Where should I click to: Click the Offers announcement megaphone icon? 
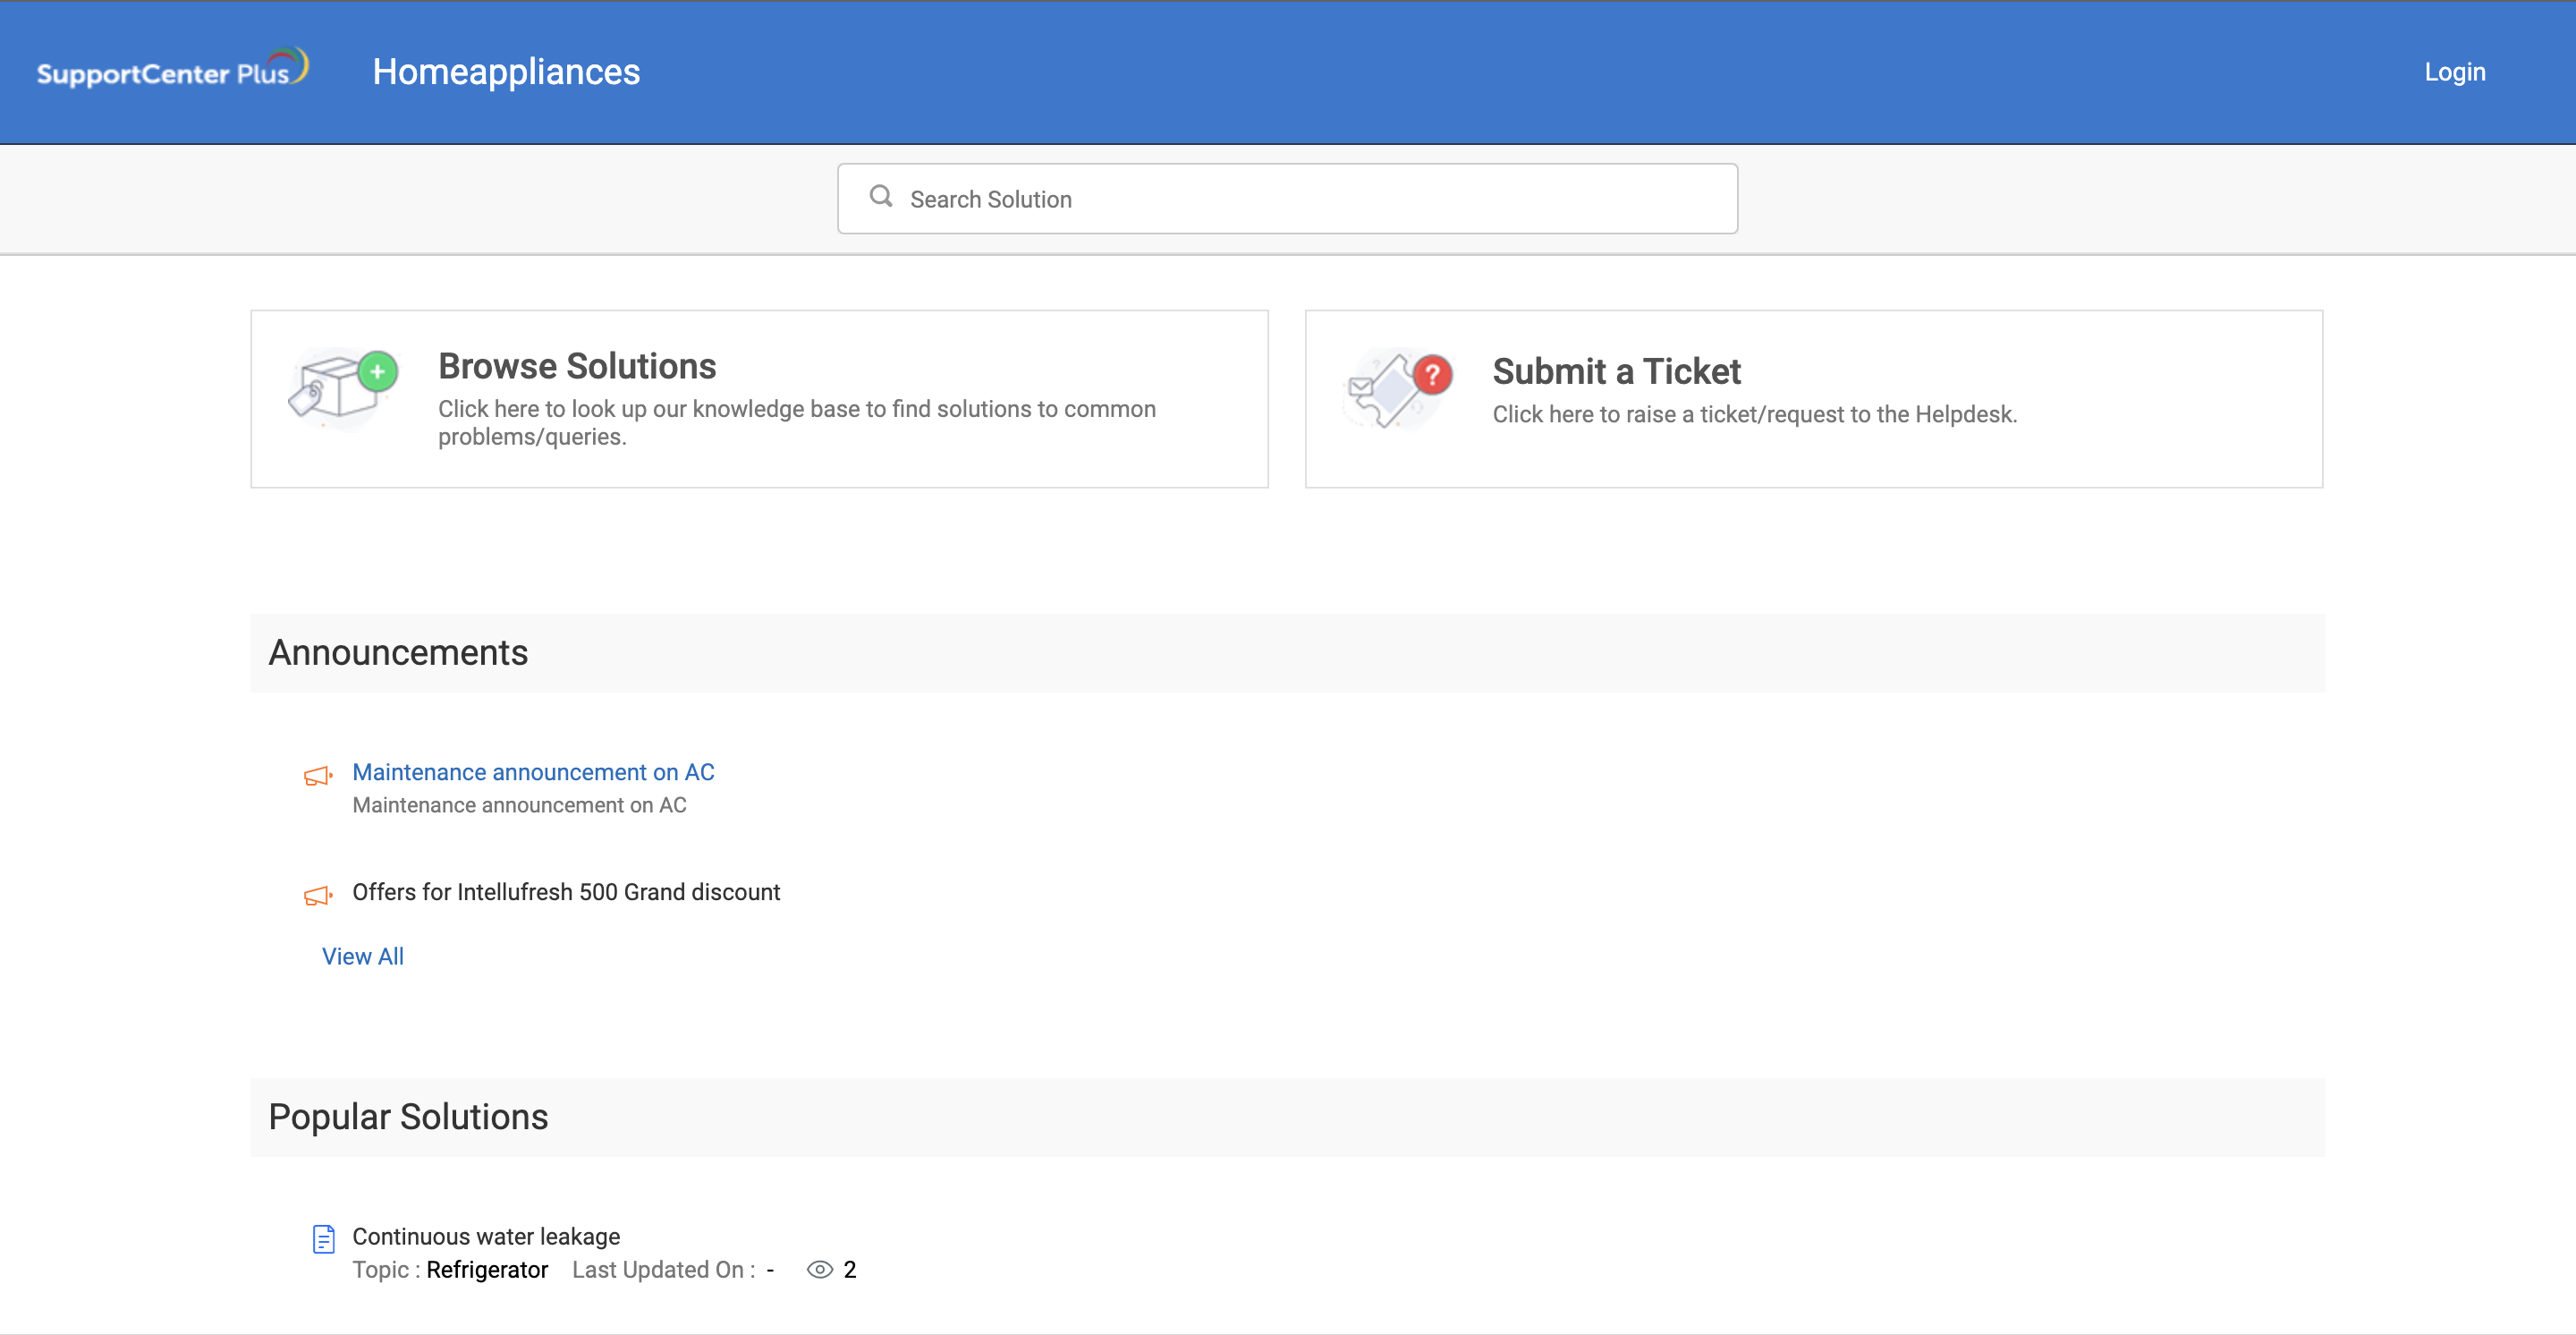tap(313, 894)
